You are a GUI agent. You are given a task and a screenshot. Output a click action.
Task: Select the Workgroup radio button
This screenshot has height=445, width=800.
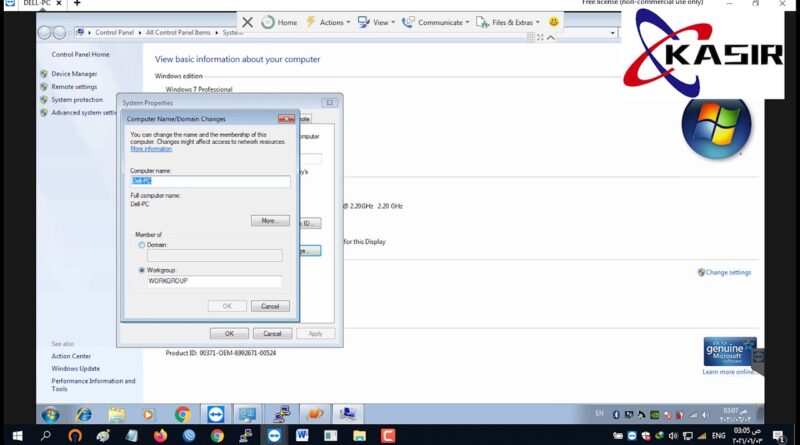[x=141, y=270]
